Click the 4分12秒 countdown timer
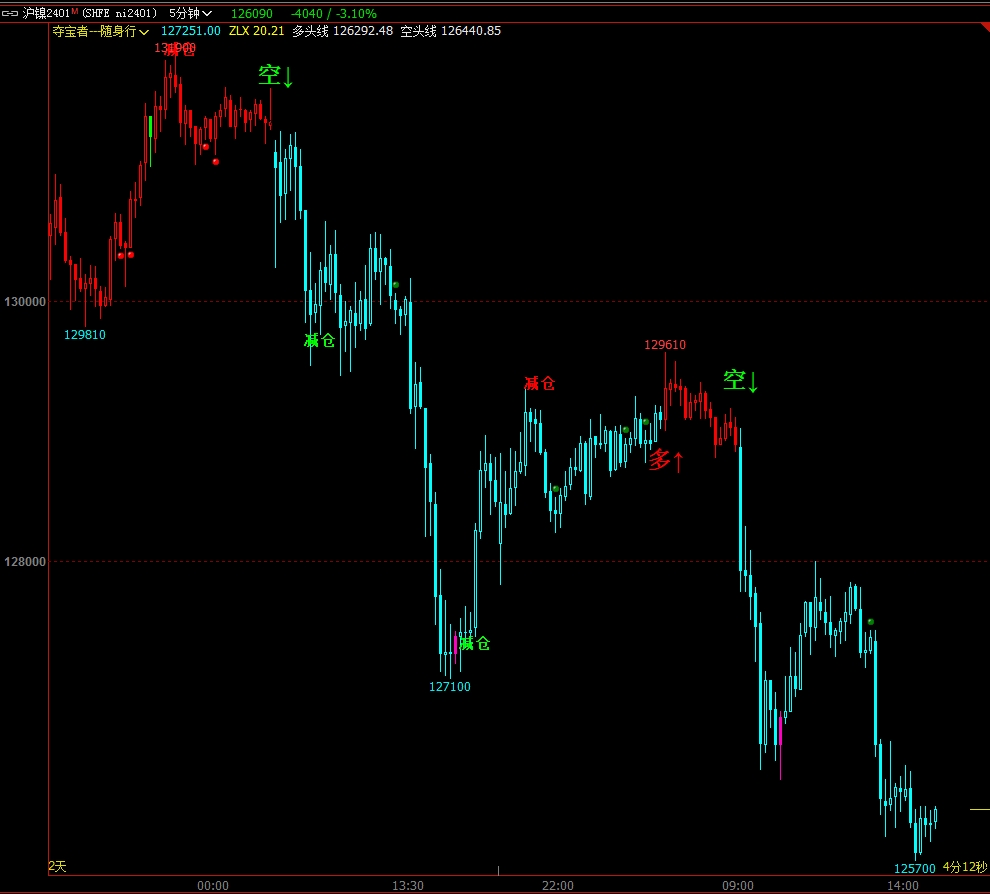Image resolution: width=990 pixels, height=894 pixels. click(x=963, y=867)
